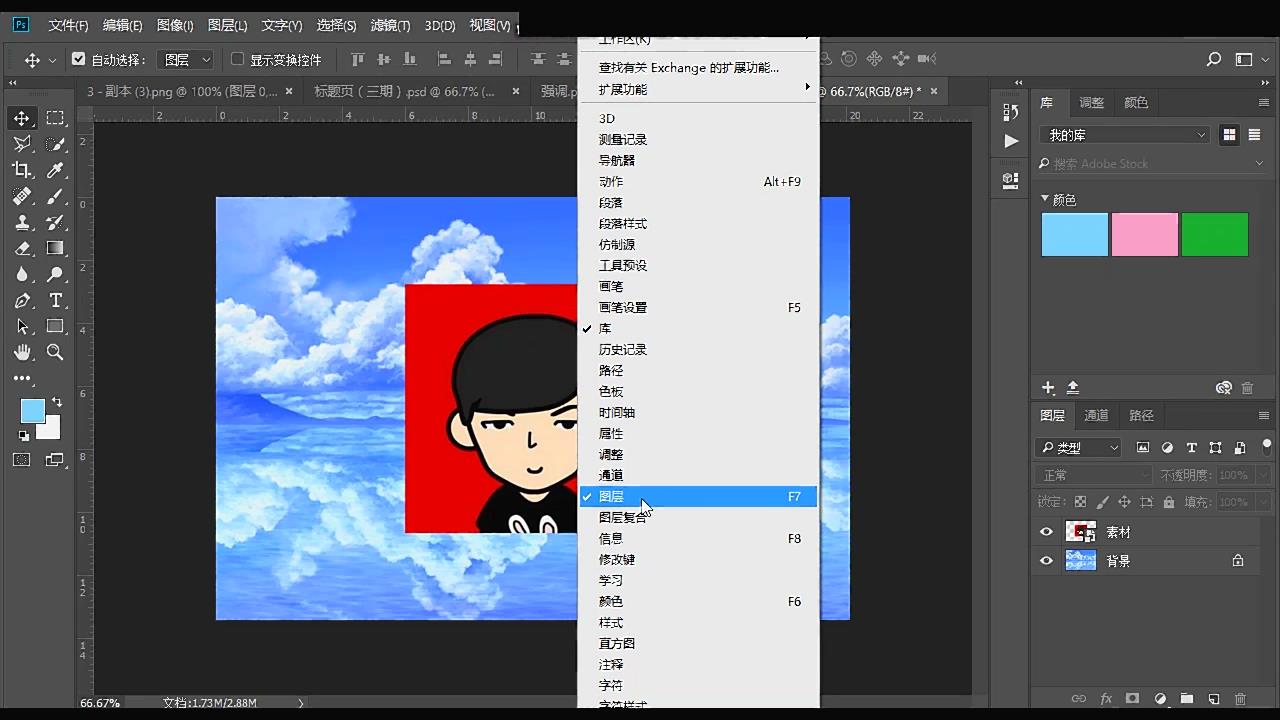
Task: Select the Dodge tool
Action: 55,274
